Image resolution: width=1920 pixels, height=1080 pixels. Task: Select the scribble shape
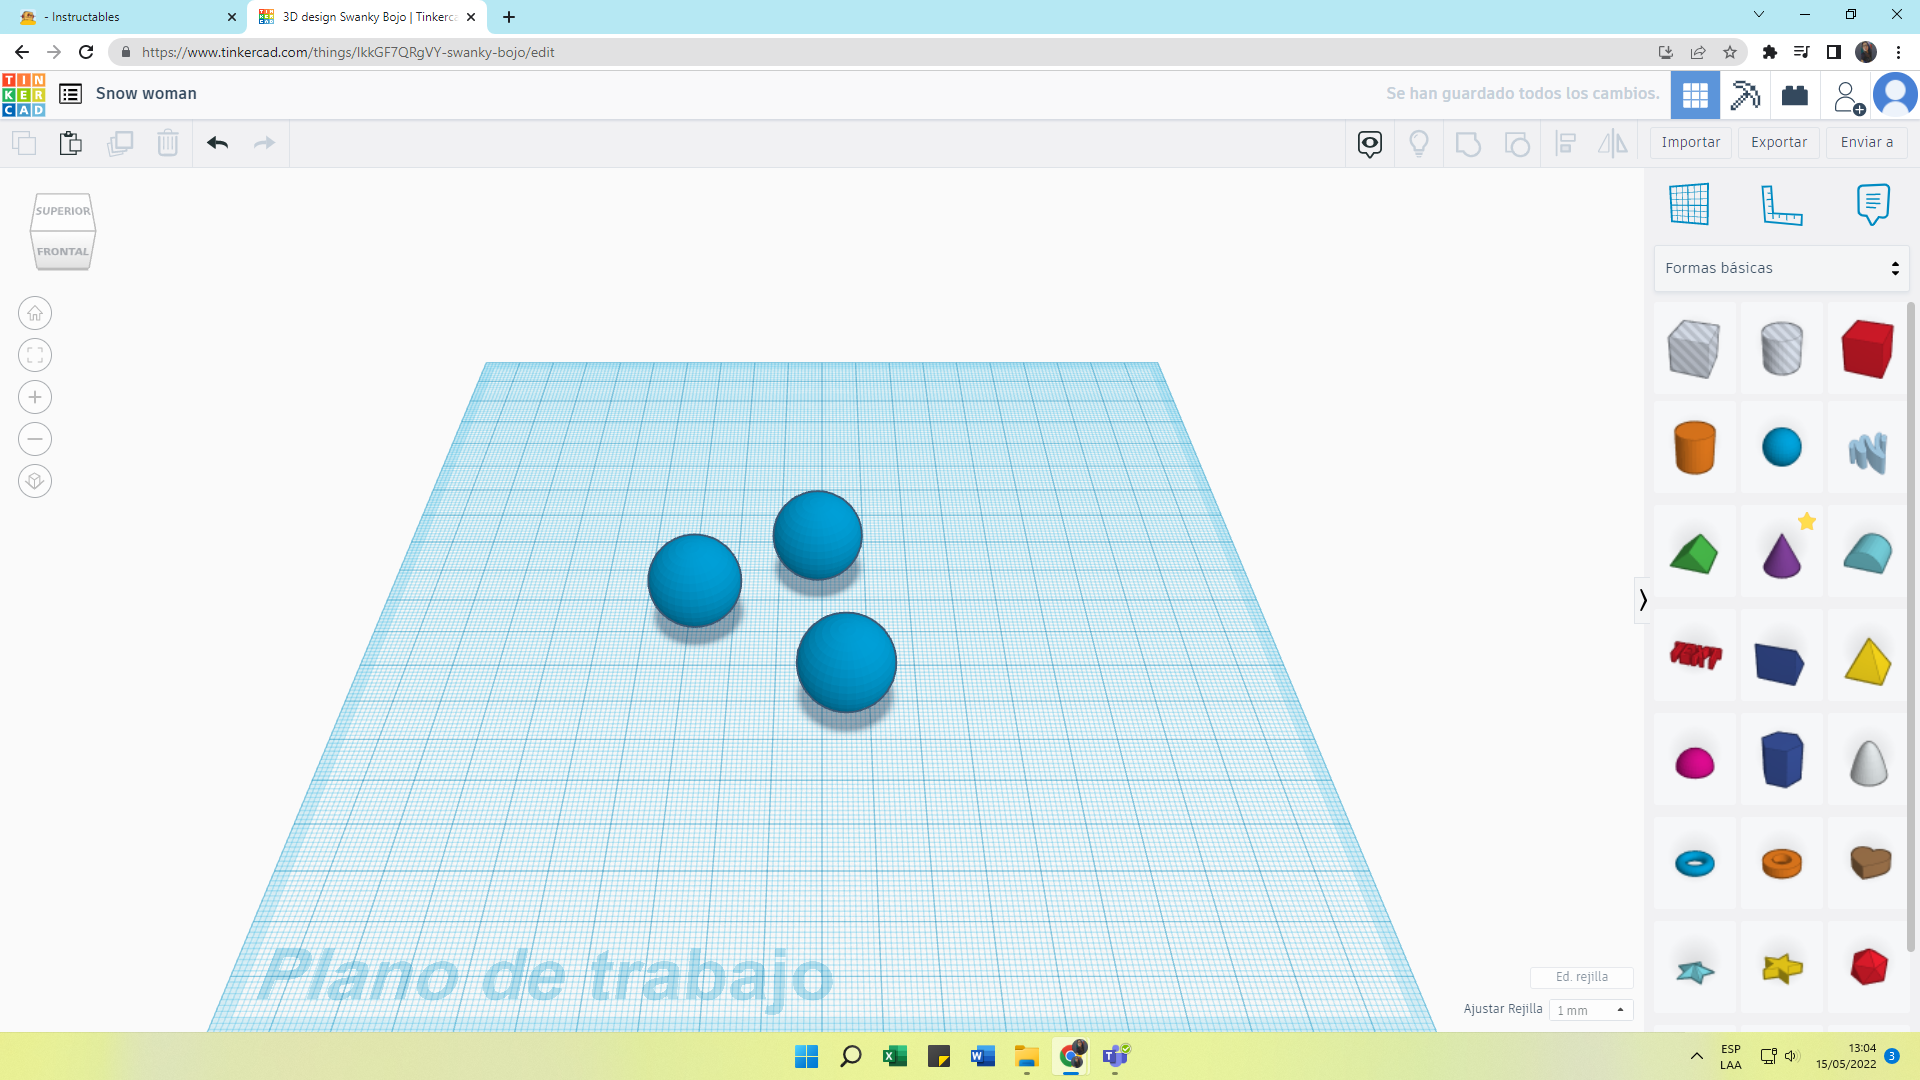[x=1867, y=451]
